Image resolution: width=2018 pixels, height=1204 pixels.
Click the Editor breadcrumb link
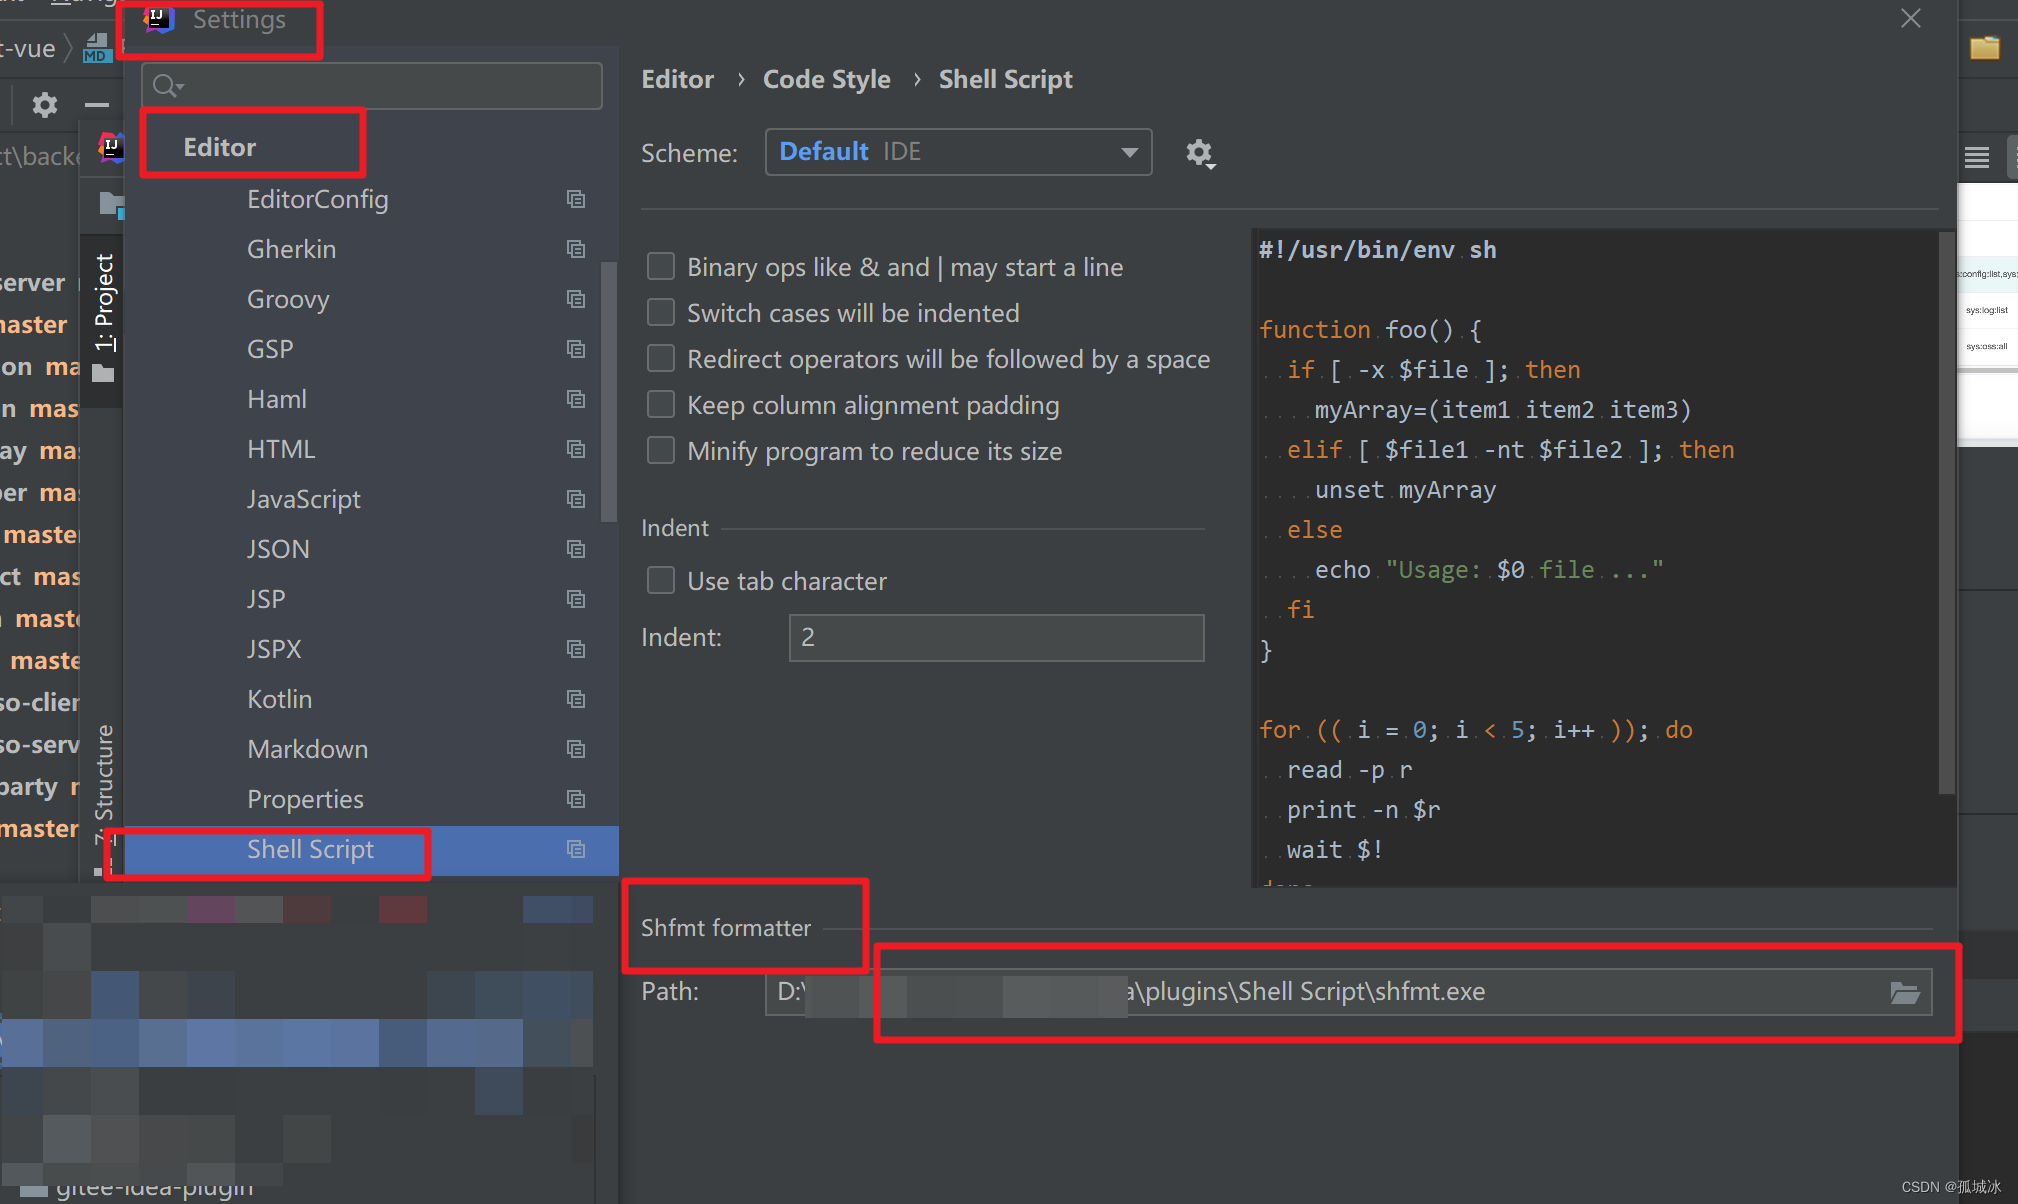point(677,79)
